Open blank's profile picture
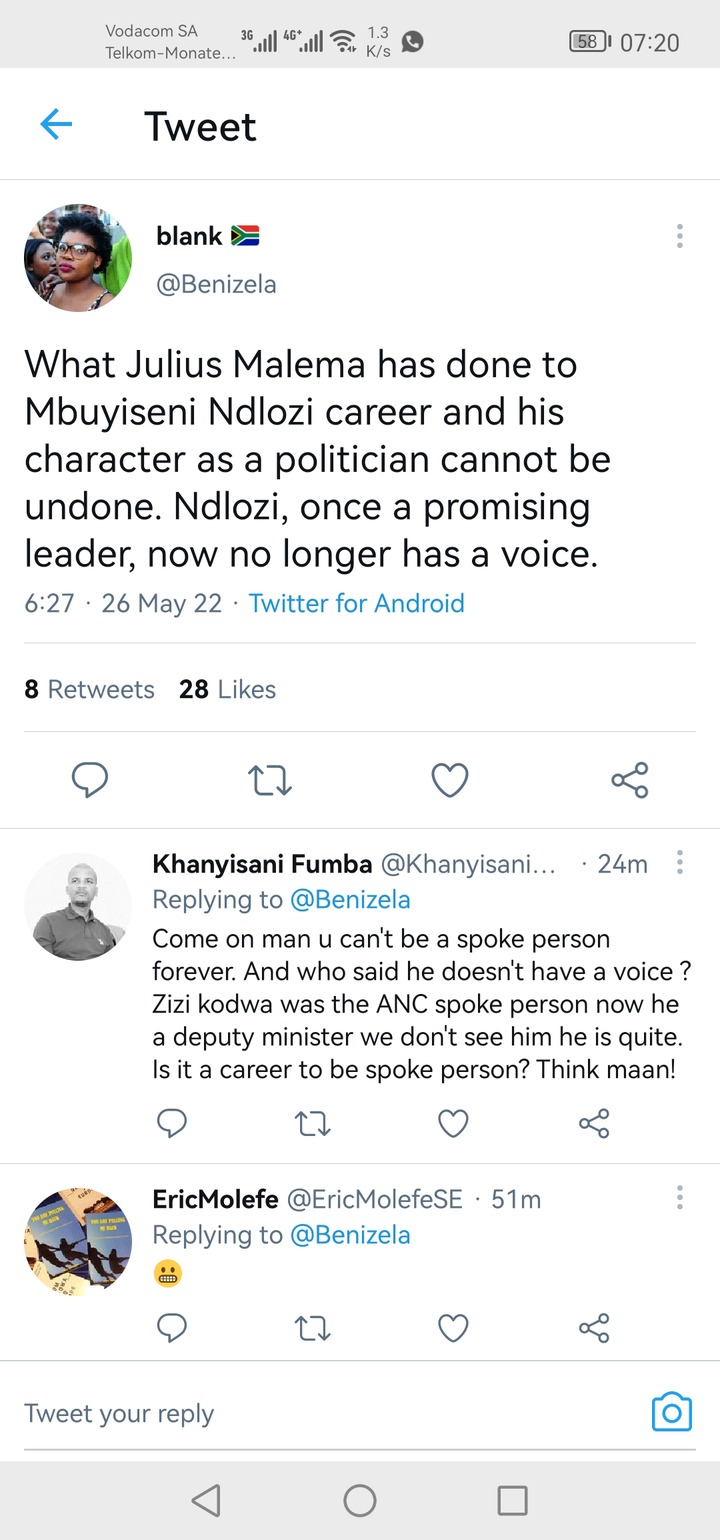Screen dimensions: 720x1540 point(78,258)
